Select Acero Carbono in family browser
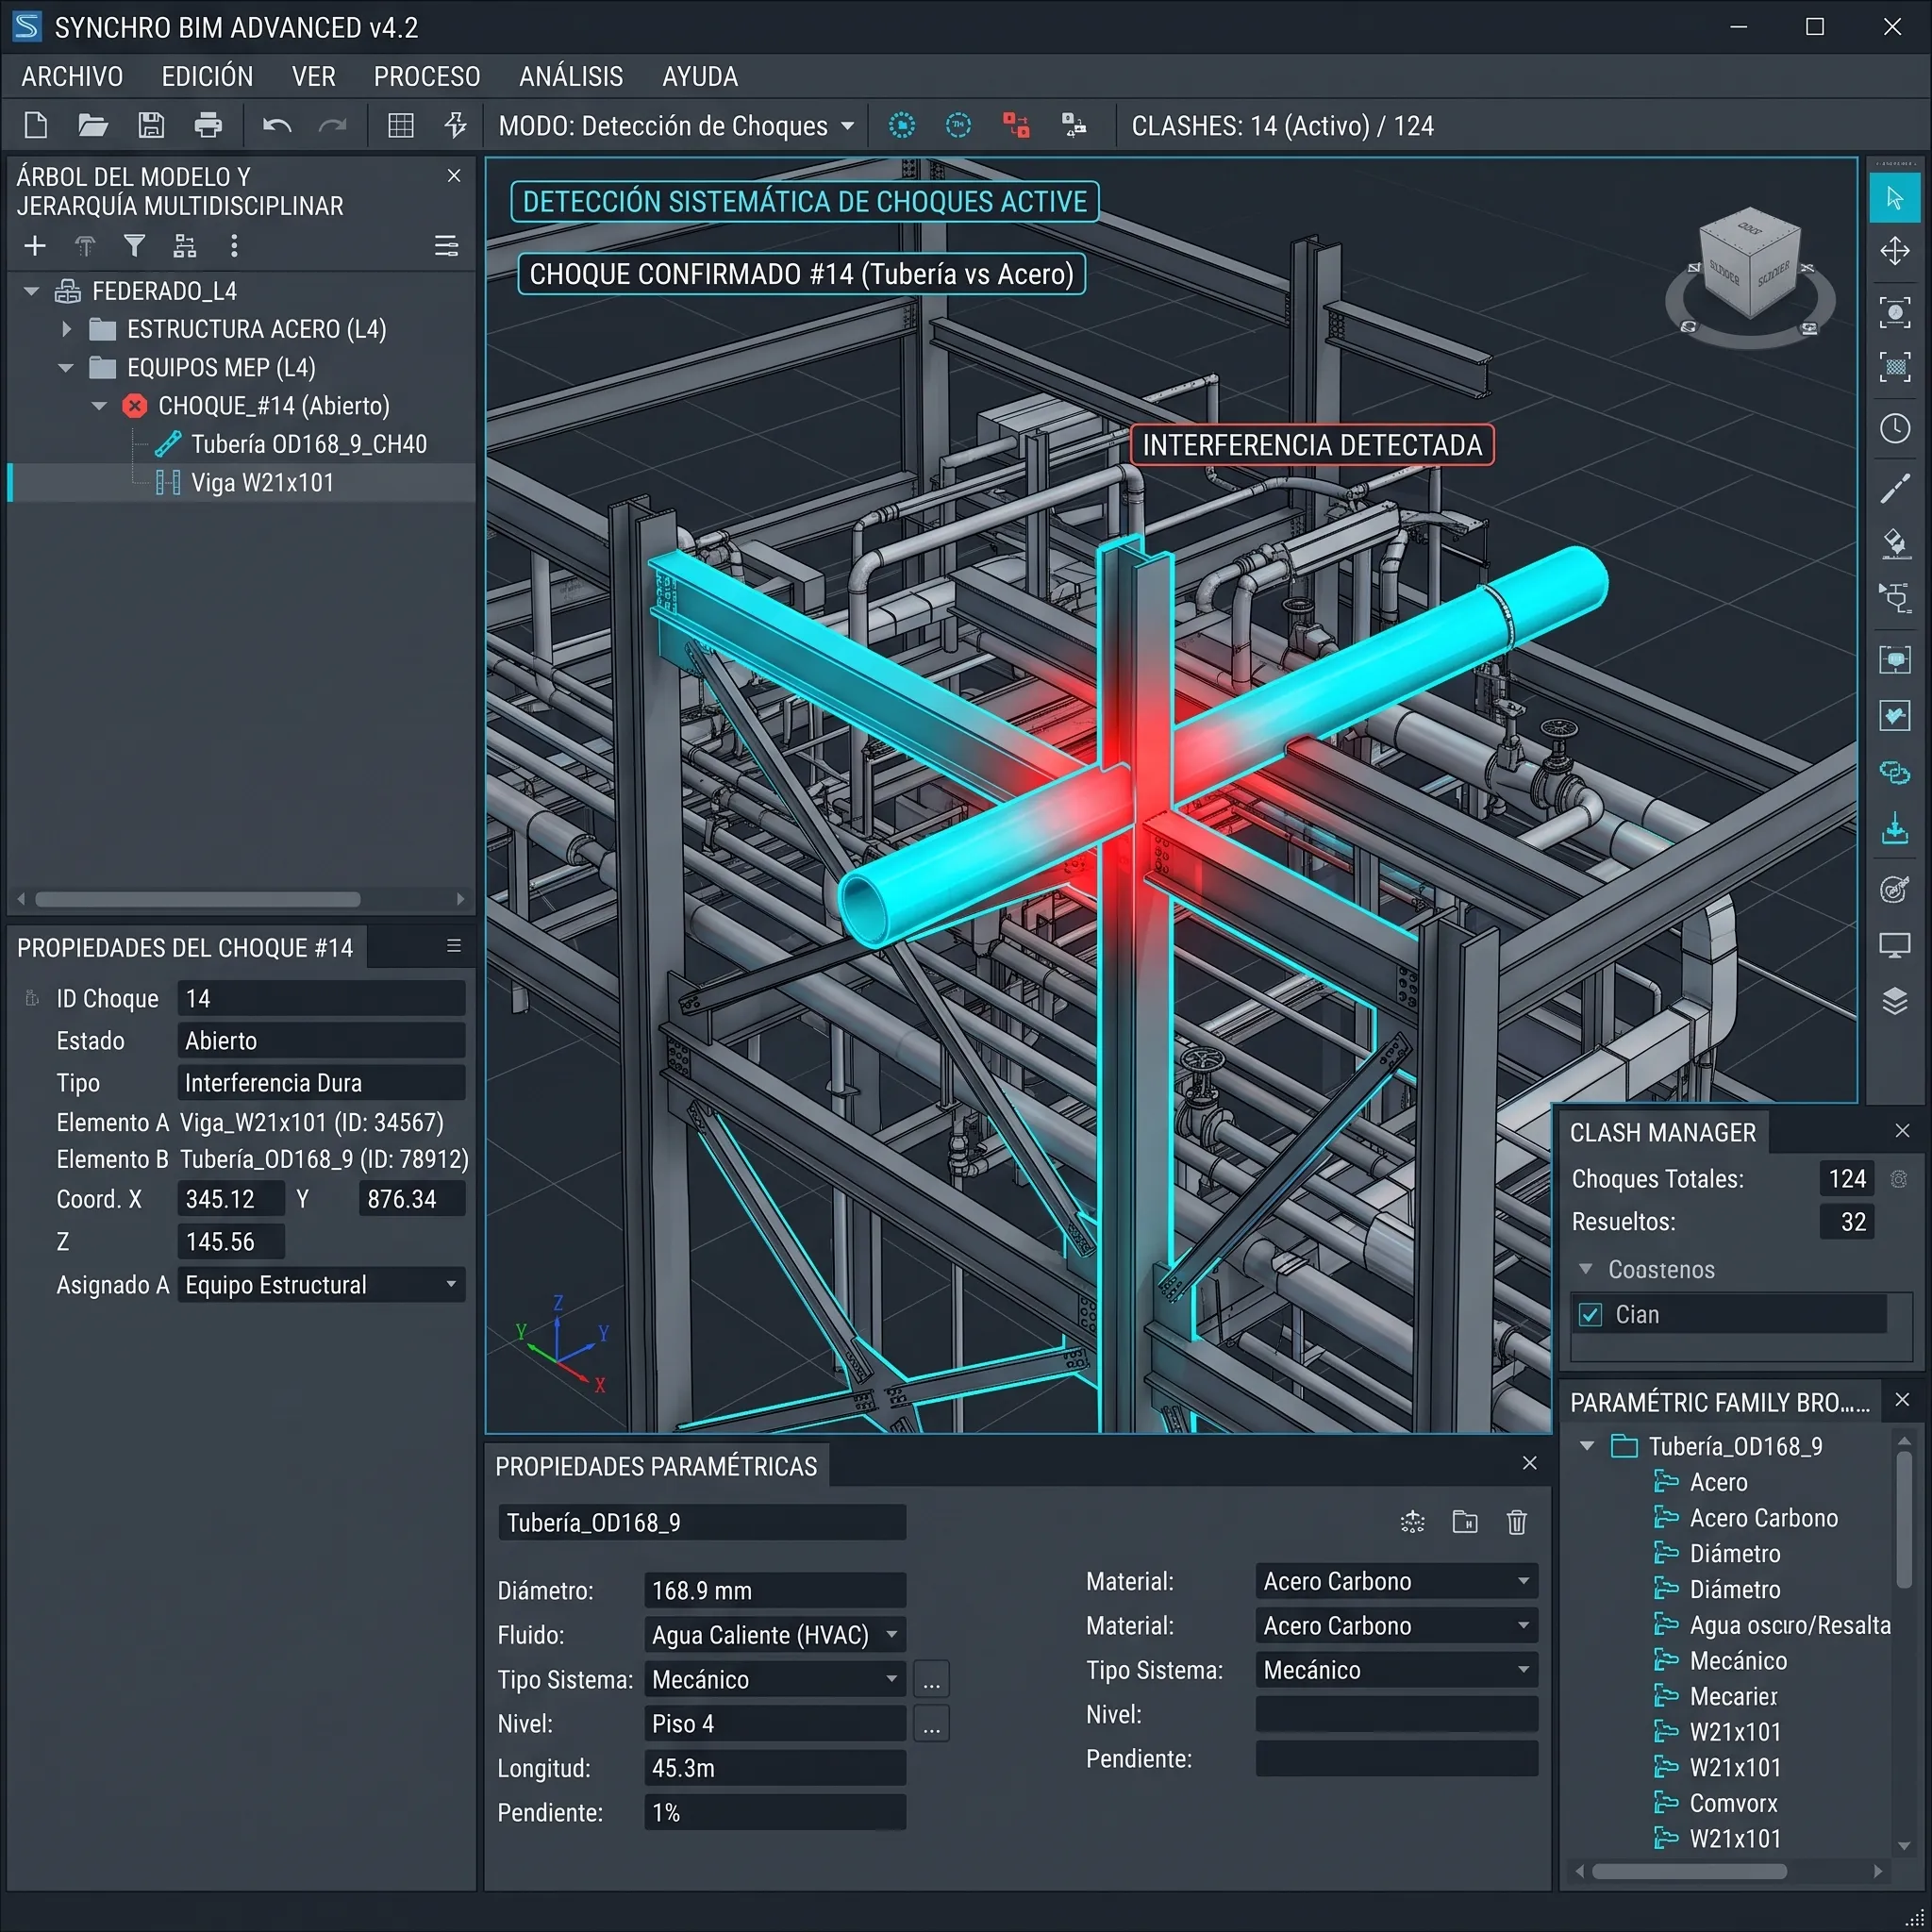The width and height of the screenshot is (1932, 1932). click(1763, 1518)
